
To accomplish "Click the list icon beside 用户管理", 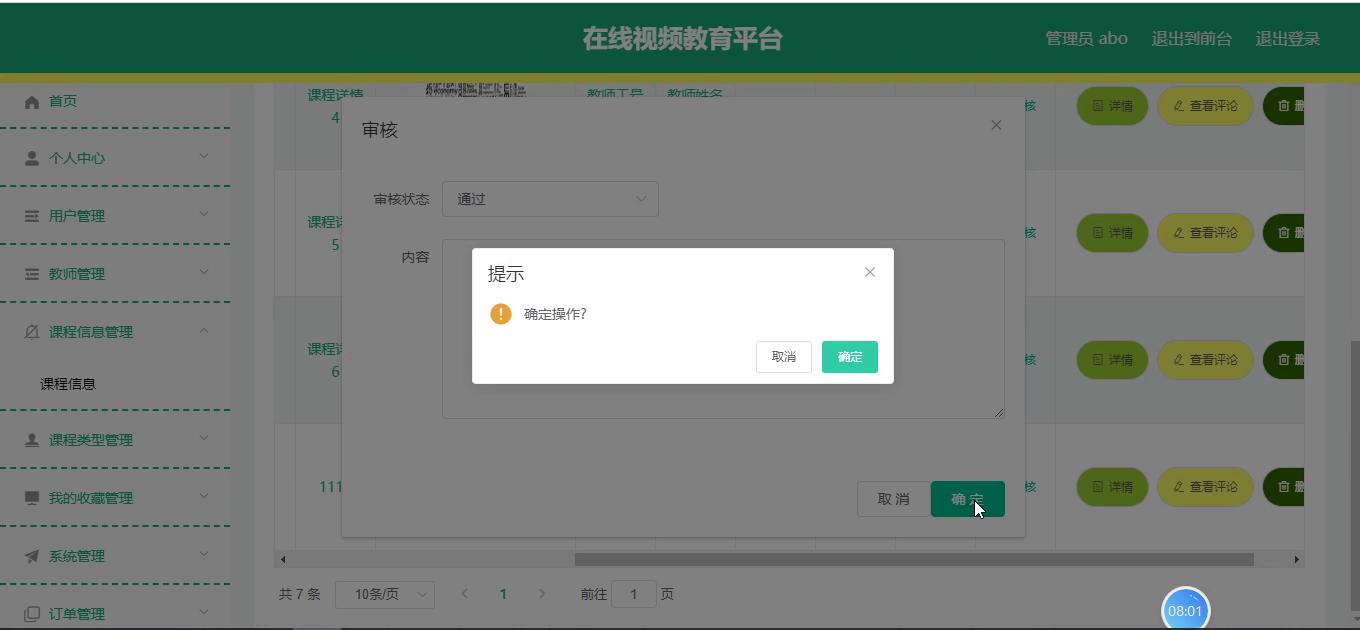I will (32, 216).
